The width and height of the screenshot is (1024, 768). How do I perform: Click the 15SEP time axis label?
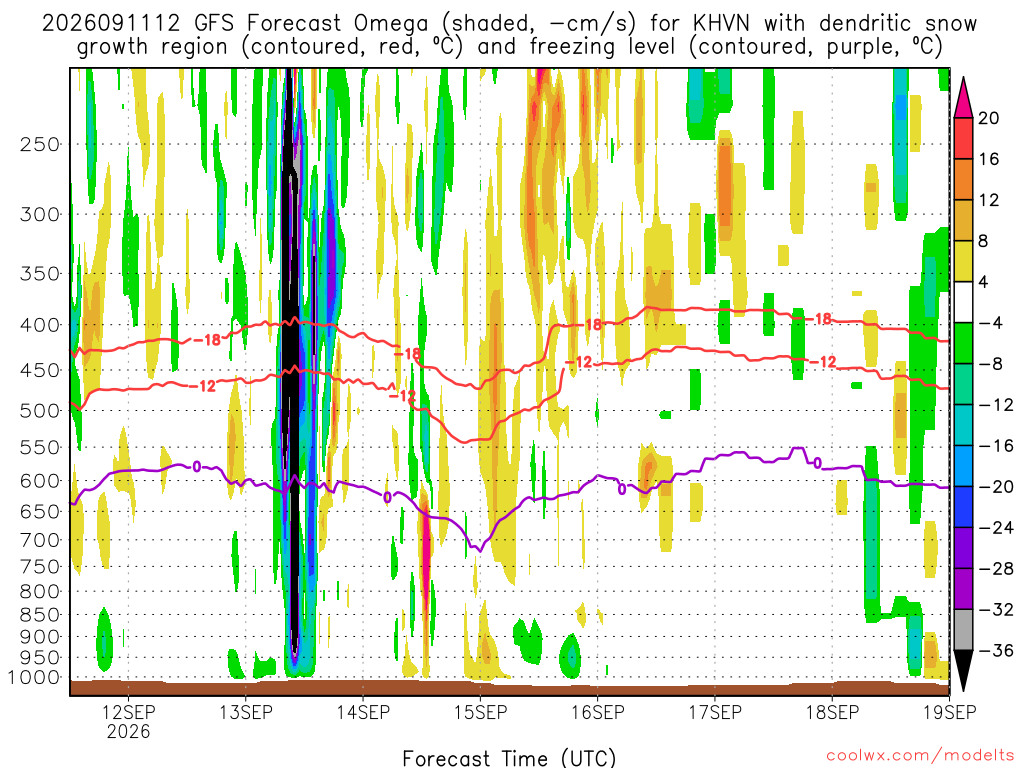(480, 712)
